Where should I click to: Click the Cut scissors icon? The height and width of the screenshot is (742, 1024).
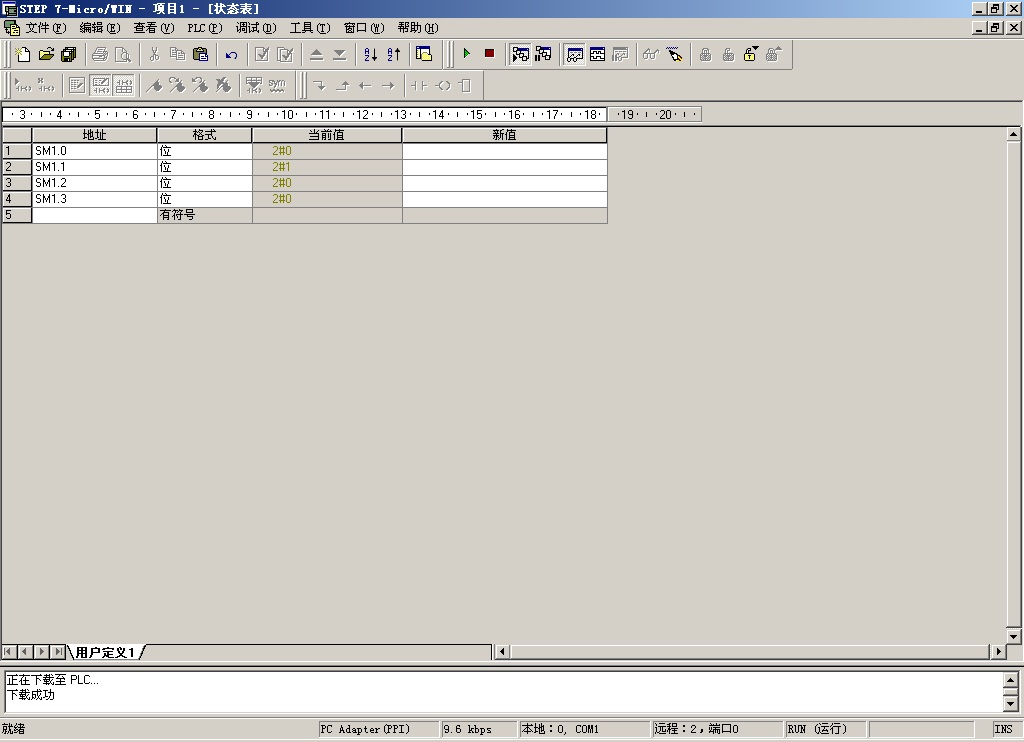click(x=154, y=54)
